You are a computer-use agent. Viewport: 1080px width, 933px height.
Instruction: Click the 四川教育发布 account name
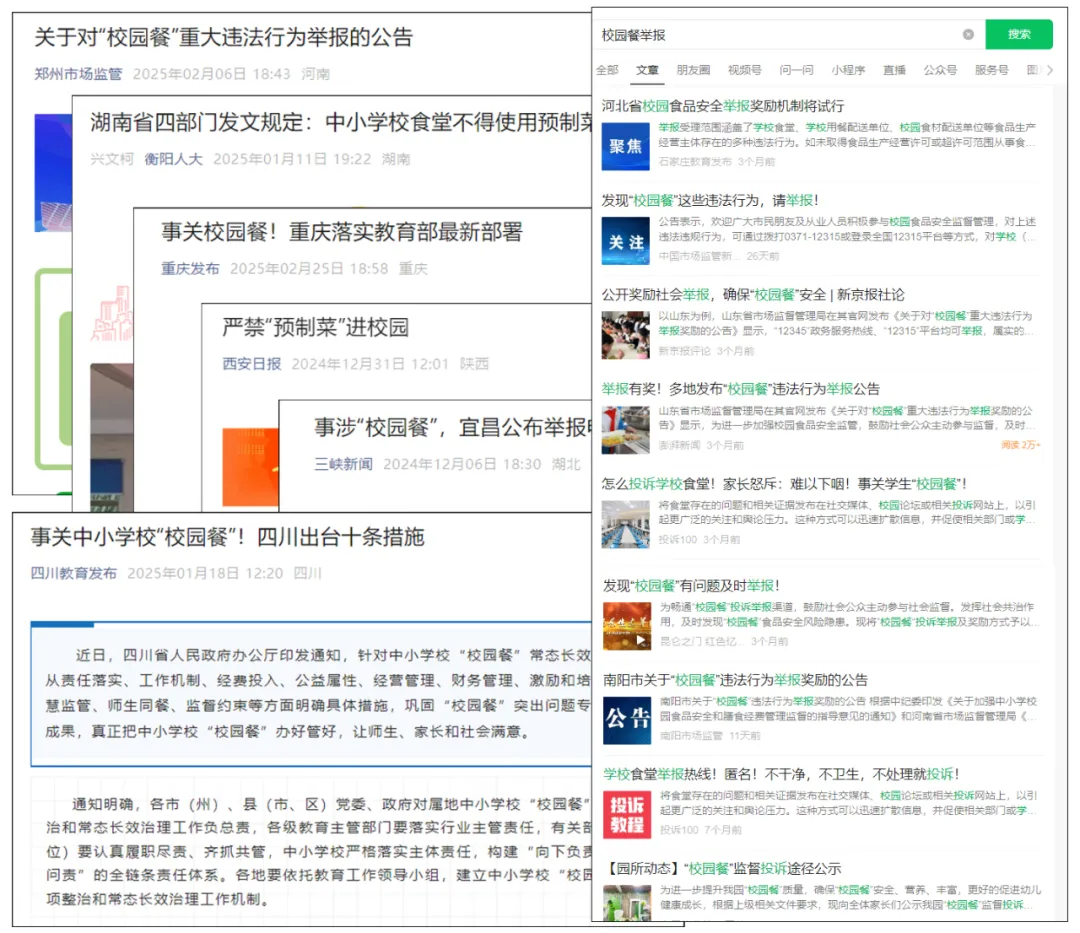74,573
